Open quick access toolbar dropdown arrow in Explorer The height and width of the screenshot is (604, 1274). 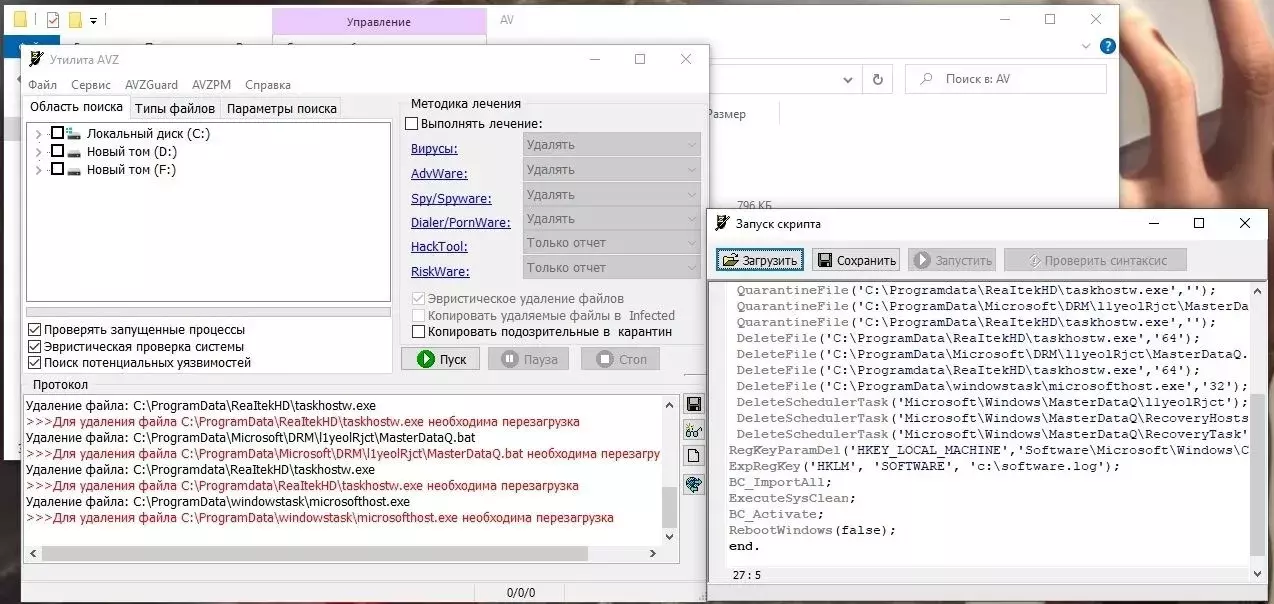click(x=93, y=20)
